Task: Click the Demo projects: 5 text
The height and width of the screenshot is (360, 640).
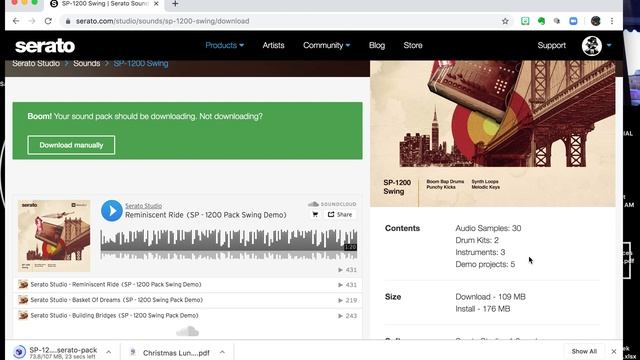Action: [x=485, y=264]
